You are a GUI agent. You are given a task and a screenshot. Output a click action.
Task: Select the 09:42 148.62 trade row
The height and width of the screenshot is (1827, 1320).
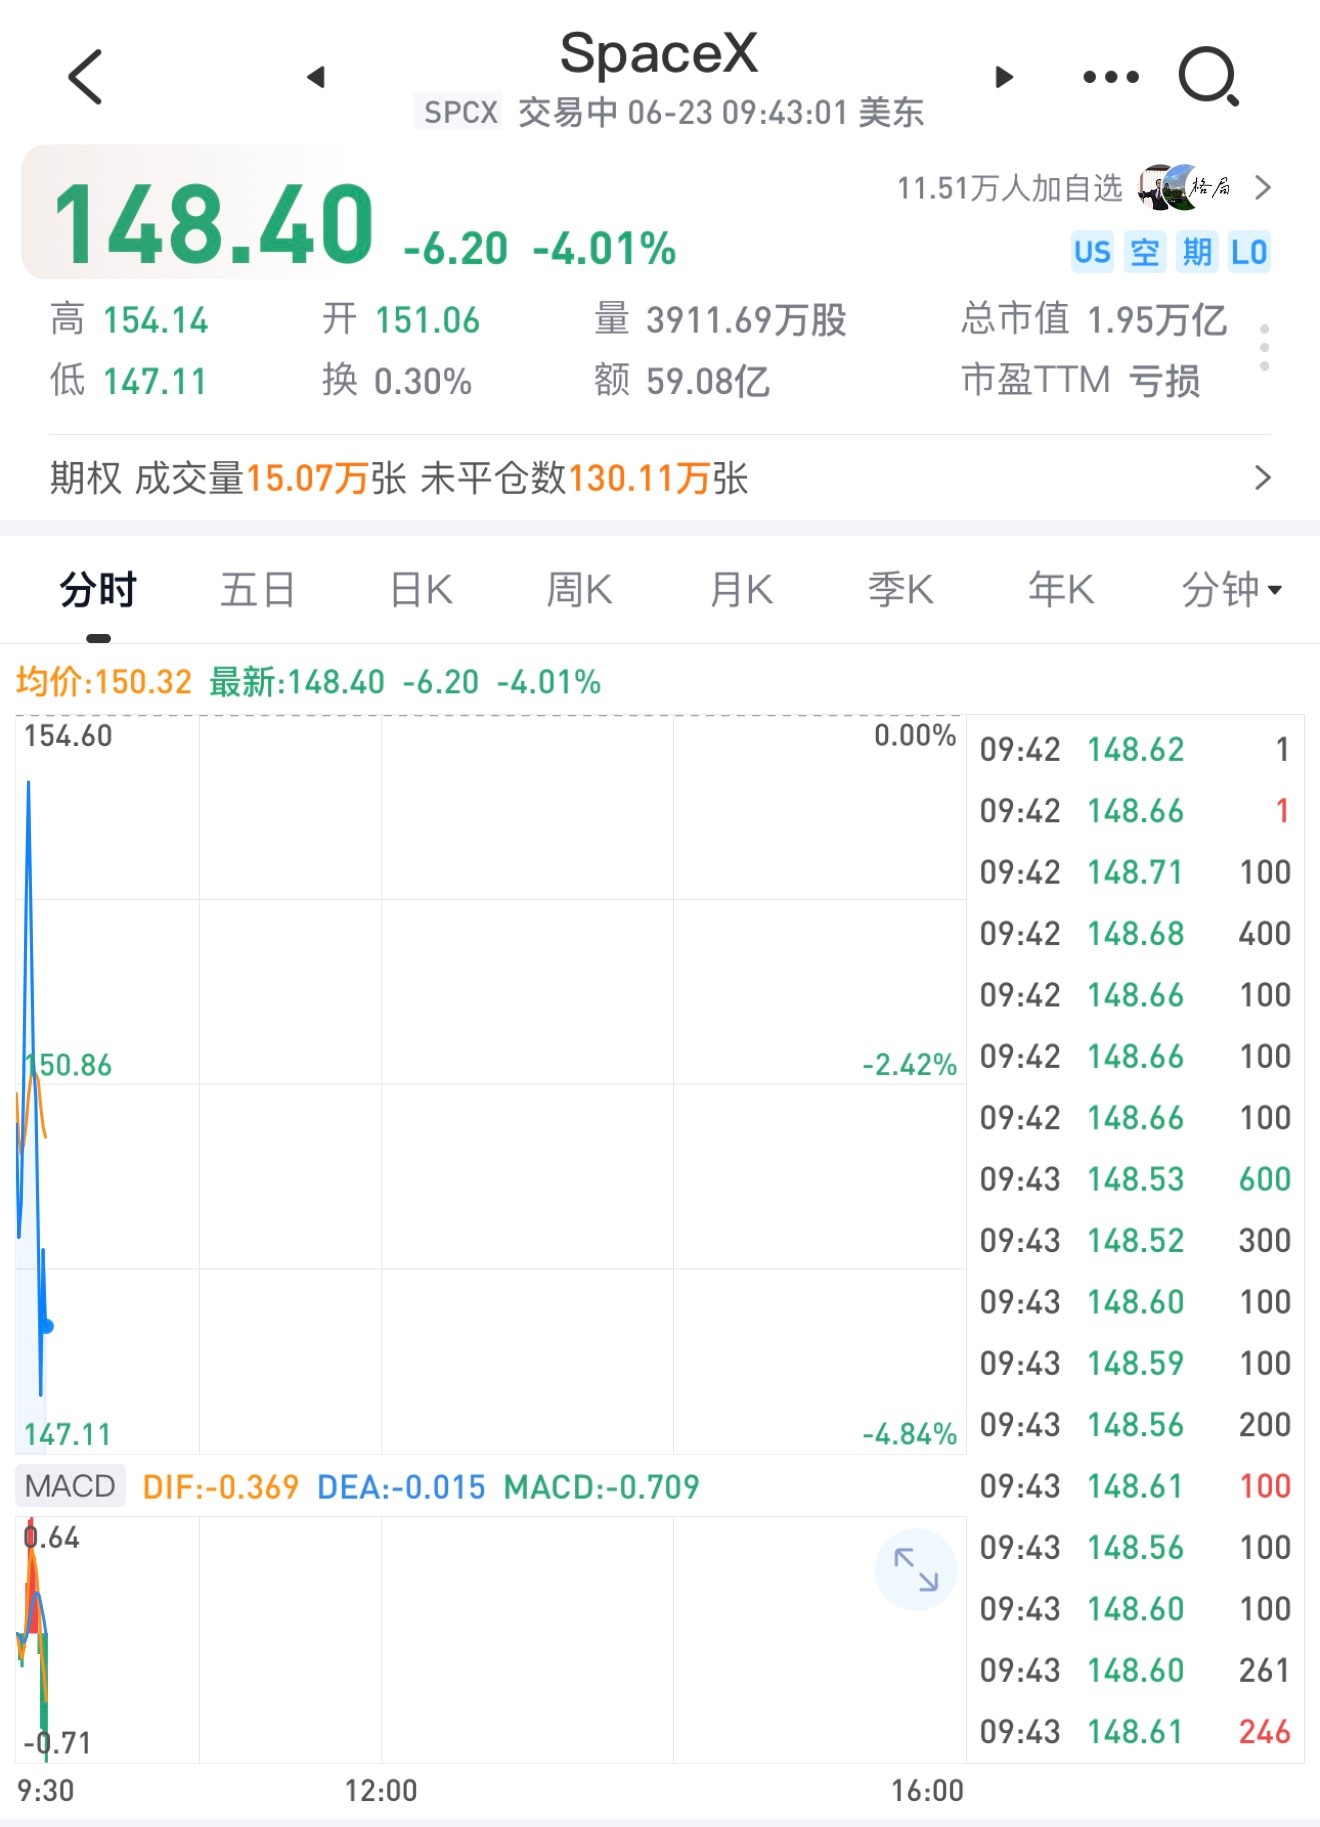[1135, 749]
